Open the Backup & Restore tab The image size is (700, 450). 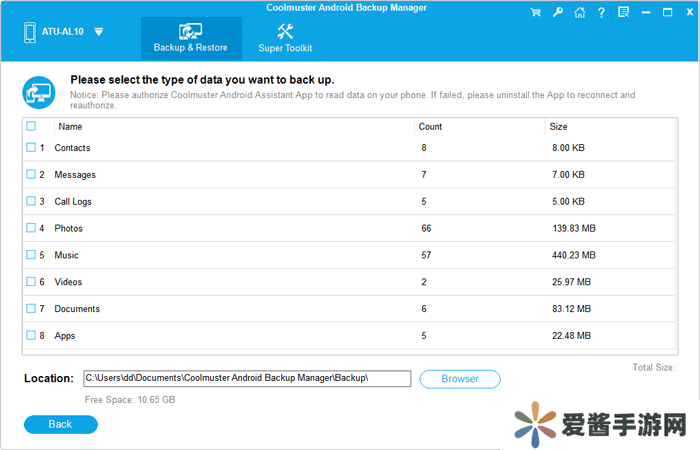pyautogui.click(x=190, y=38)
